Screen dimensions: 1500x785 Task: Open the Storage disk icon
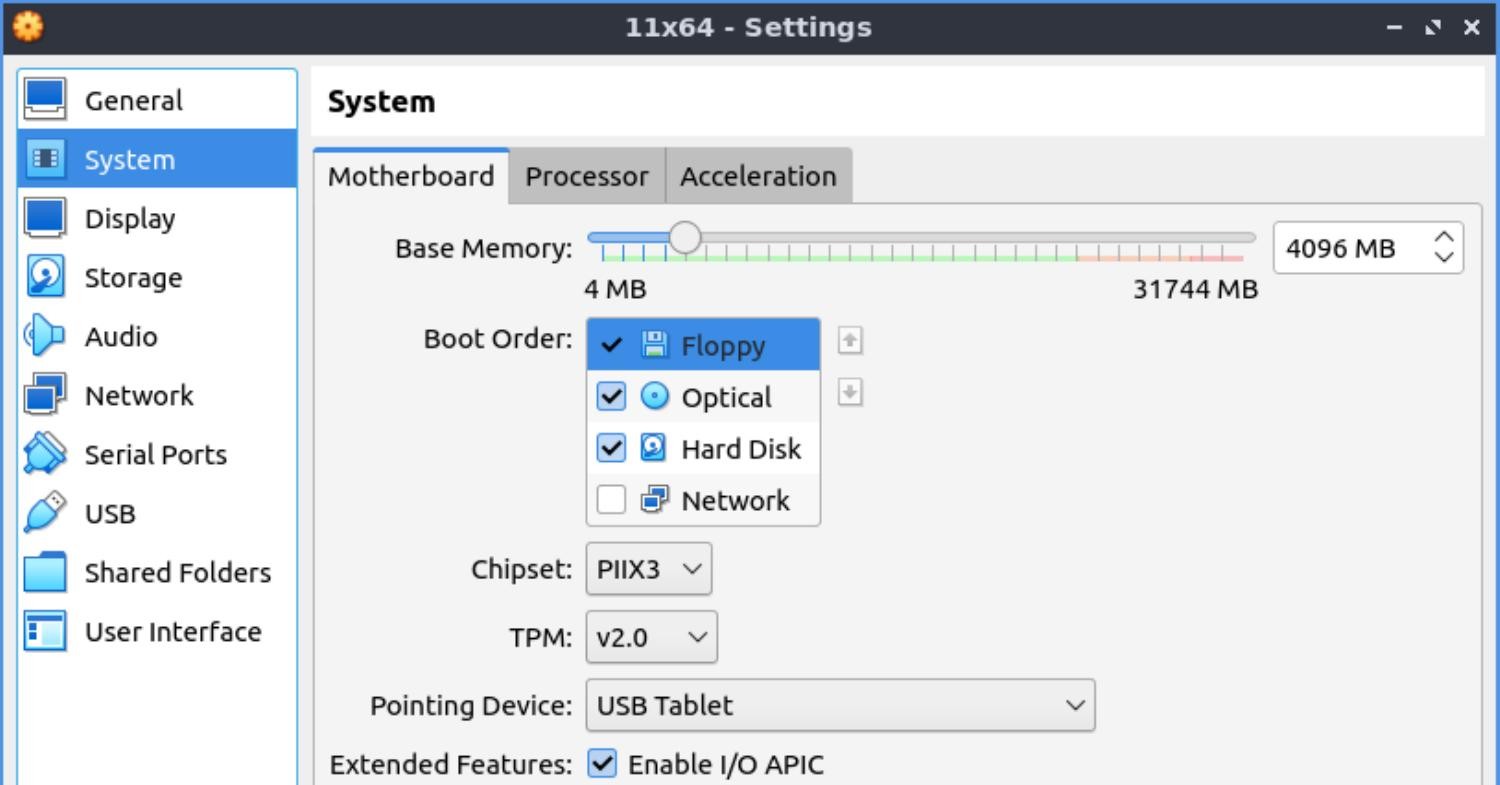tap(45, 277)
